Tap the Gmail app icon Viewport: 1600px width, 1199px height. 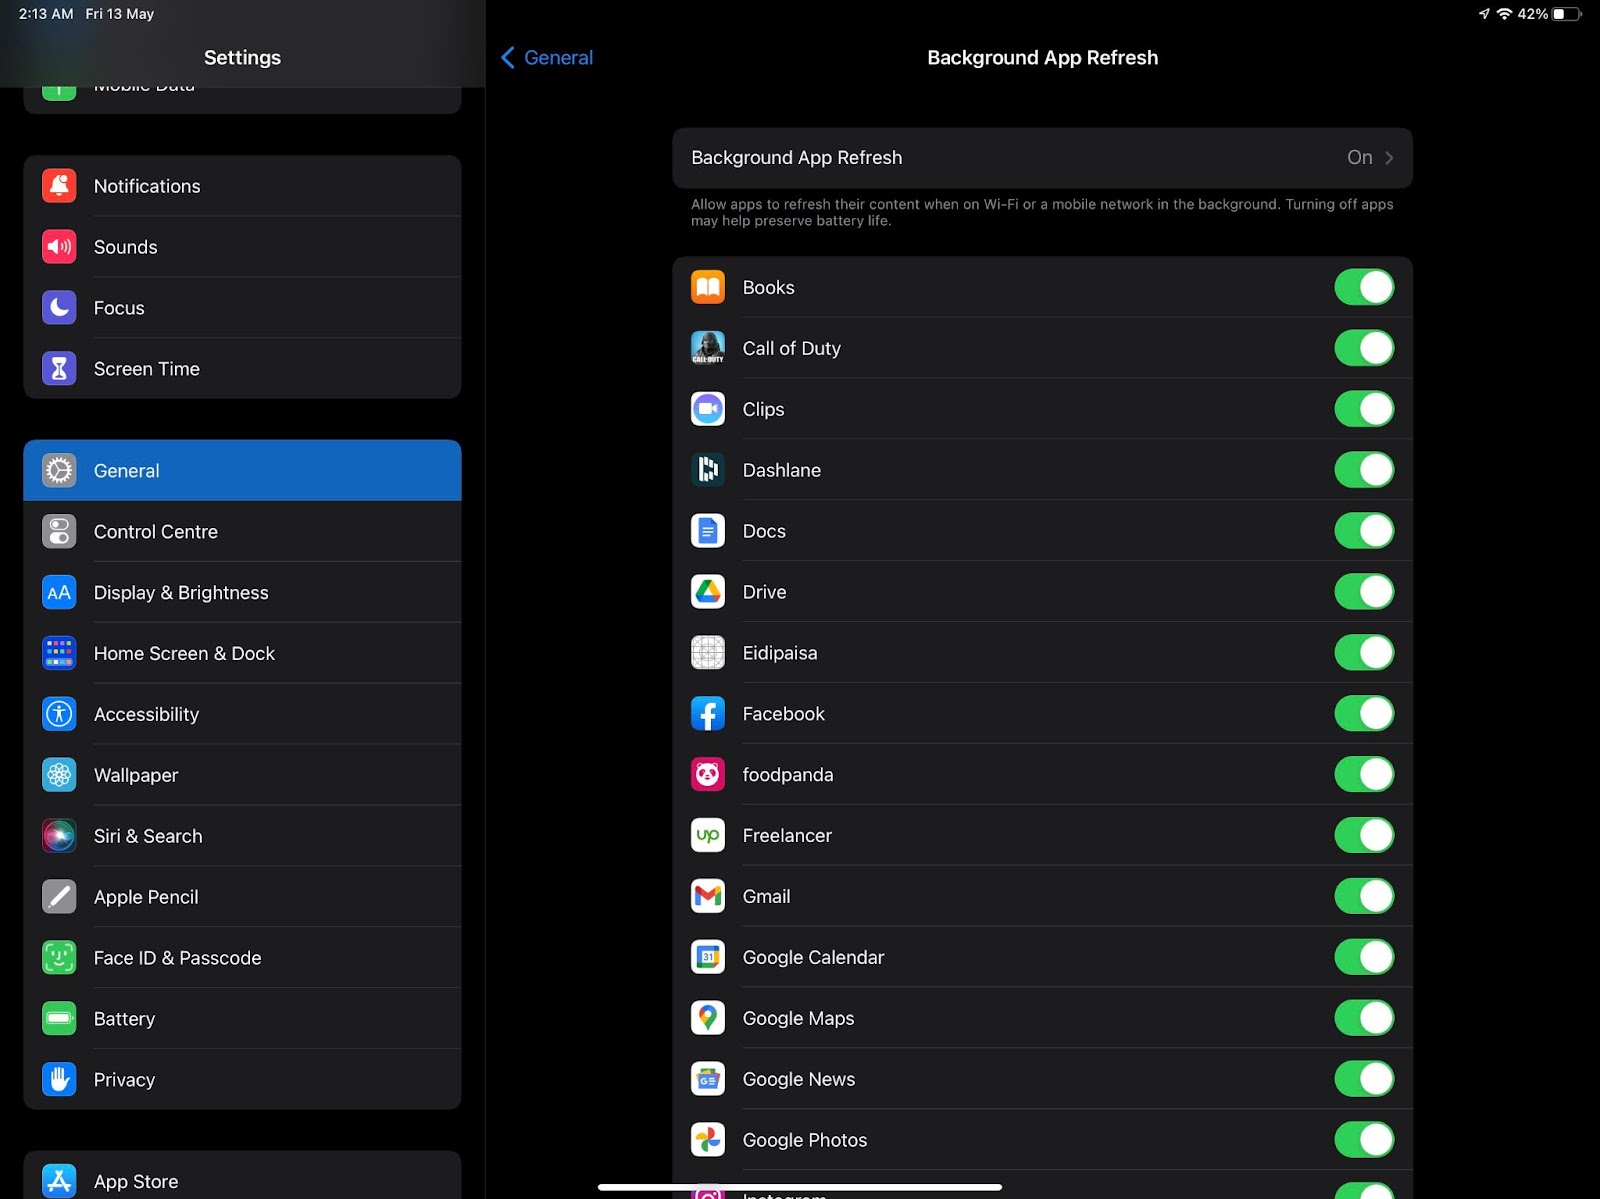point(708,898)
